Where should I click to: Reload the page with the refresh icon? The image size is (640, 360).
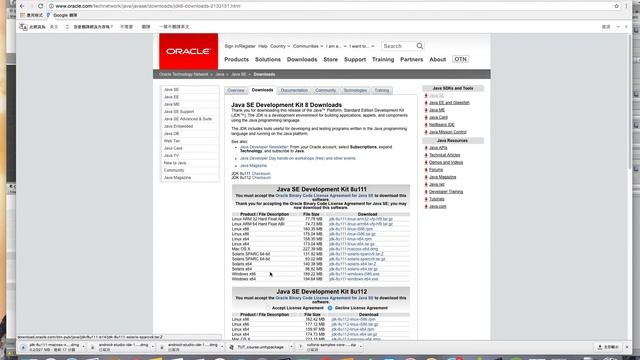coord(40,6)
